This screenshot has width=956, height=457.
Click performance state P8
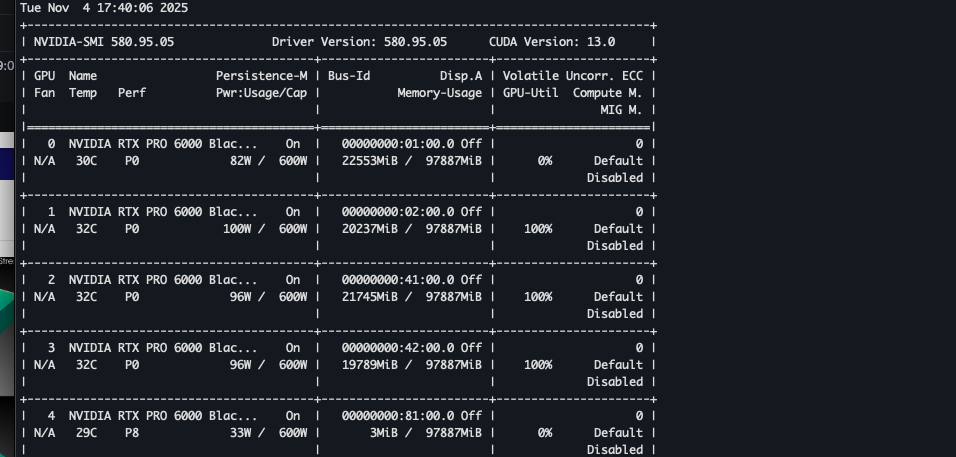pyautogui.click(x=132, y=433)
